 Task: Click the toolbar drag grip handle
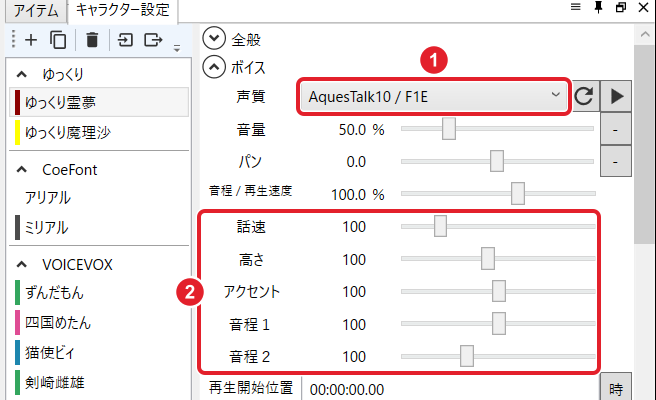click(13, 39)
